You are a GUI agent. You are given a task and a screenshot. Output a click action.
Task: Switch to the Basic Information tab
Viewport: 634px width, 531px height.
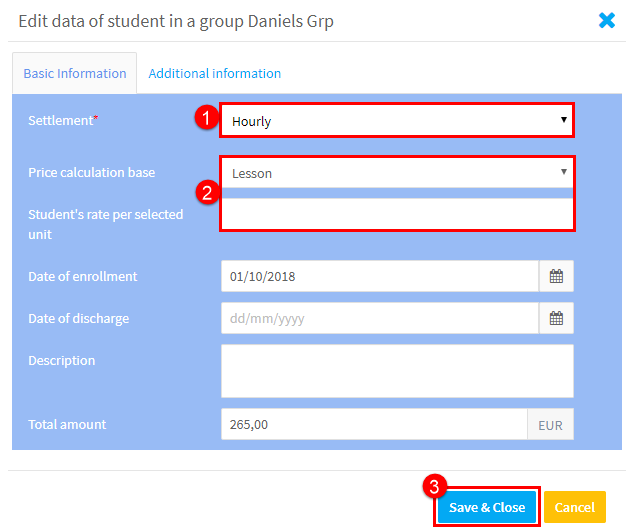coord(75,73)
